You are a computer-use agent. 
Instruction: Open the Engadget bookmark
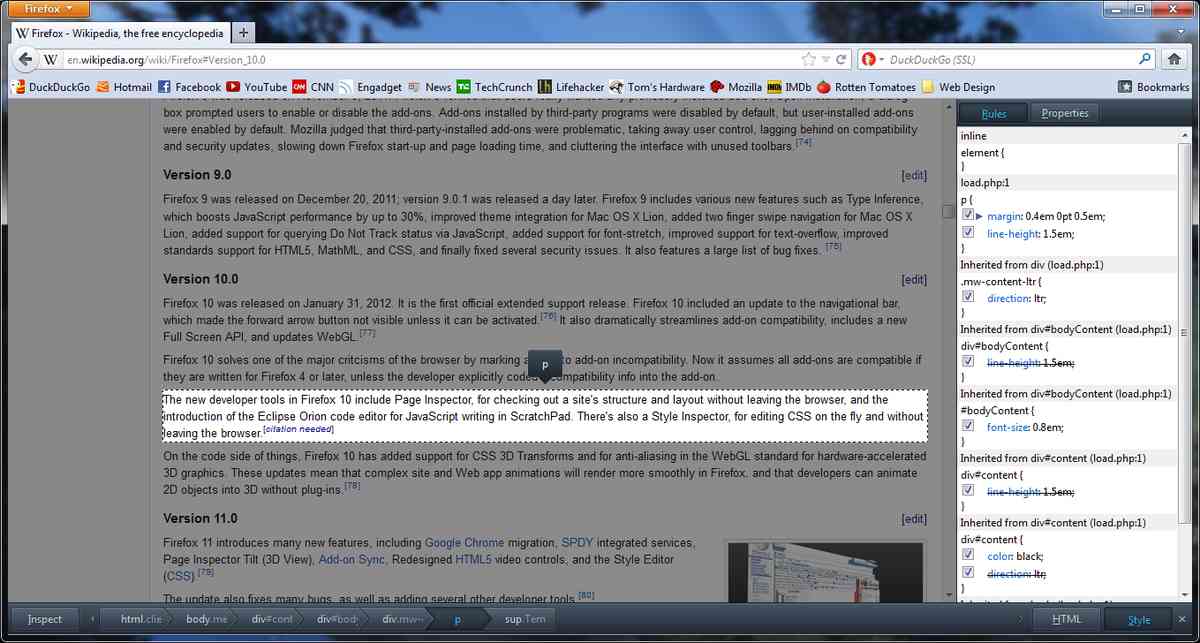pos(371,87)
